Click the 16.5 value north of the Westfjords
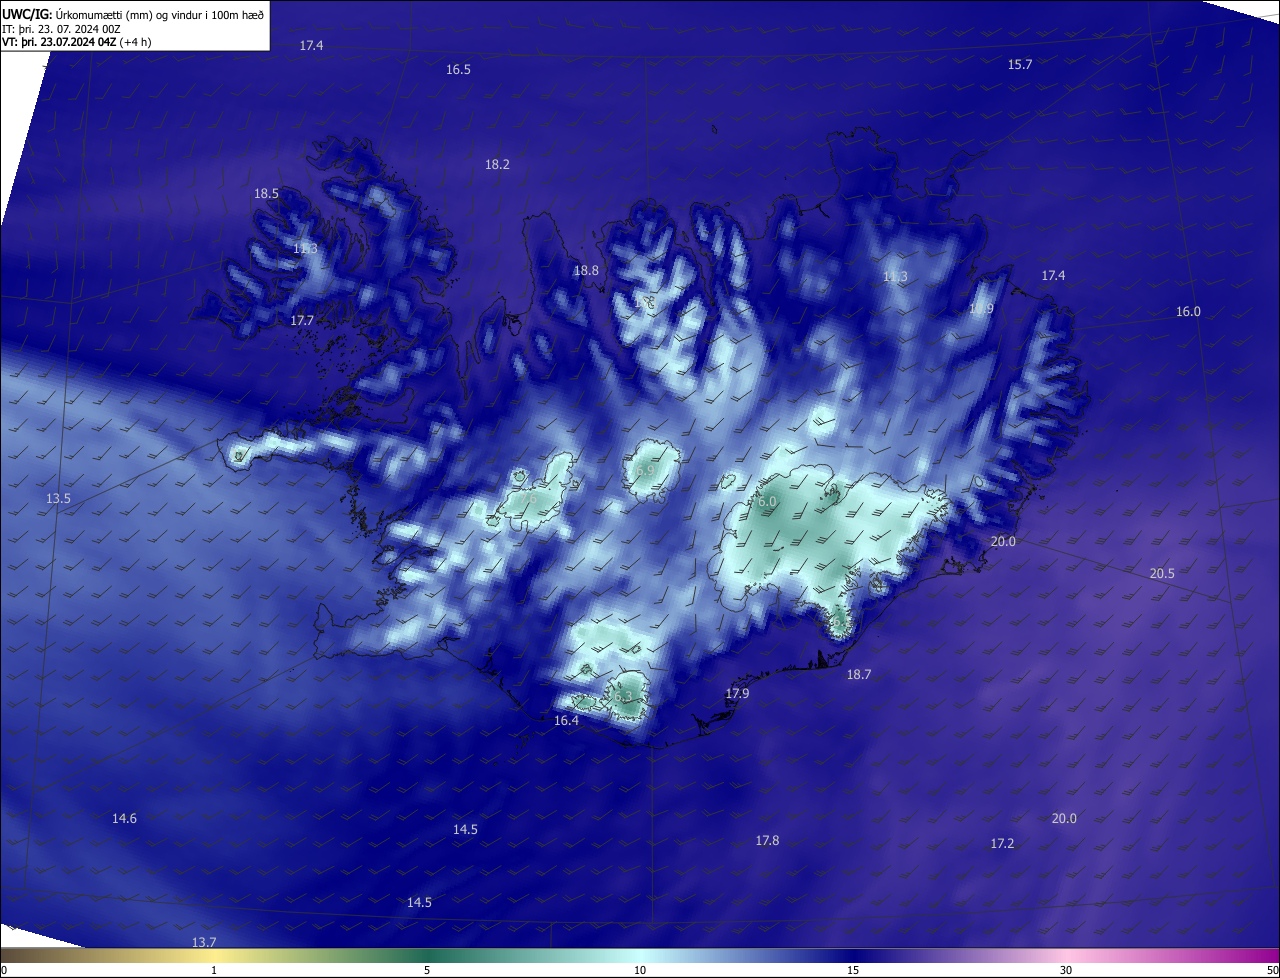Image resolution: width=1280 pixels, height=978 pixels. pos(458,70)
